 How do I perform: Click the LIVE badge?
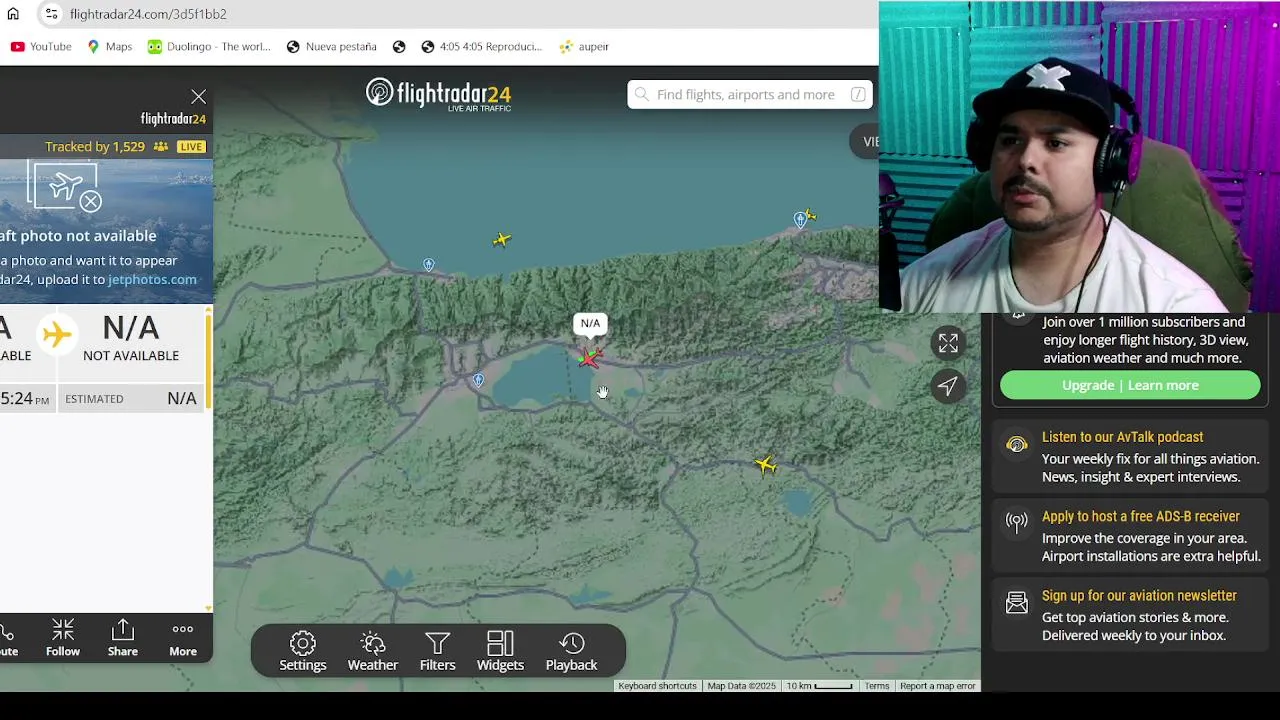tap(191, 146)
